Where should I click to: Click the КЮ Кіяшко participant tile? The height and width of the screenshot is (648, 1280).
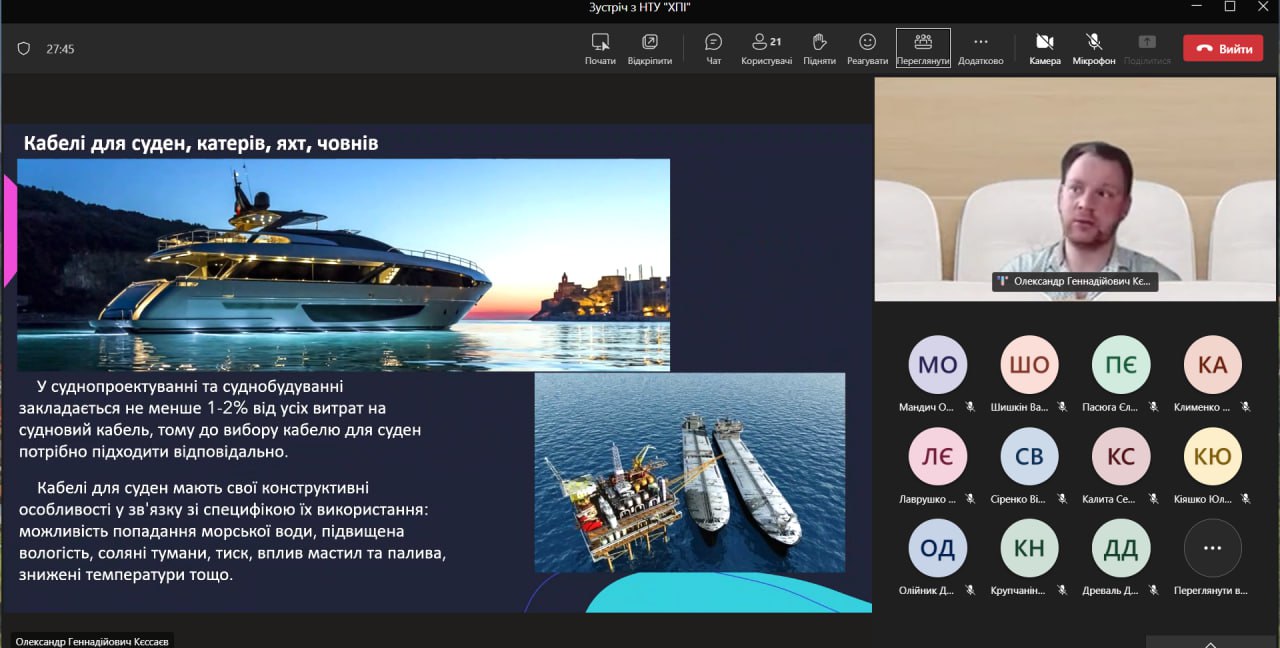[1212, 457]
